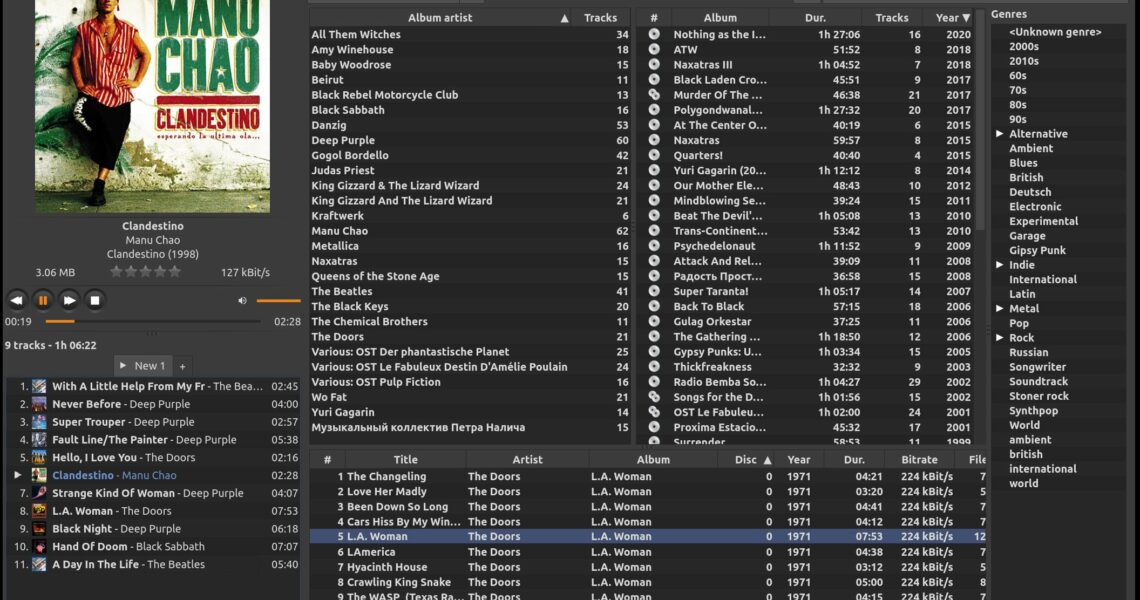Viewport: 1140px width, 600px height.
Task: Select Kraftwerk in the album artist list
Action: (x=337, y=216)
